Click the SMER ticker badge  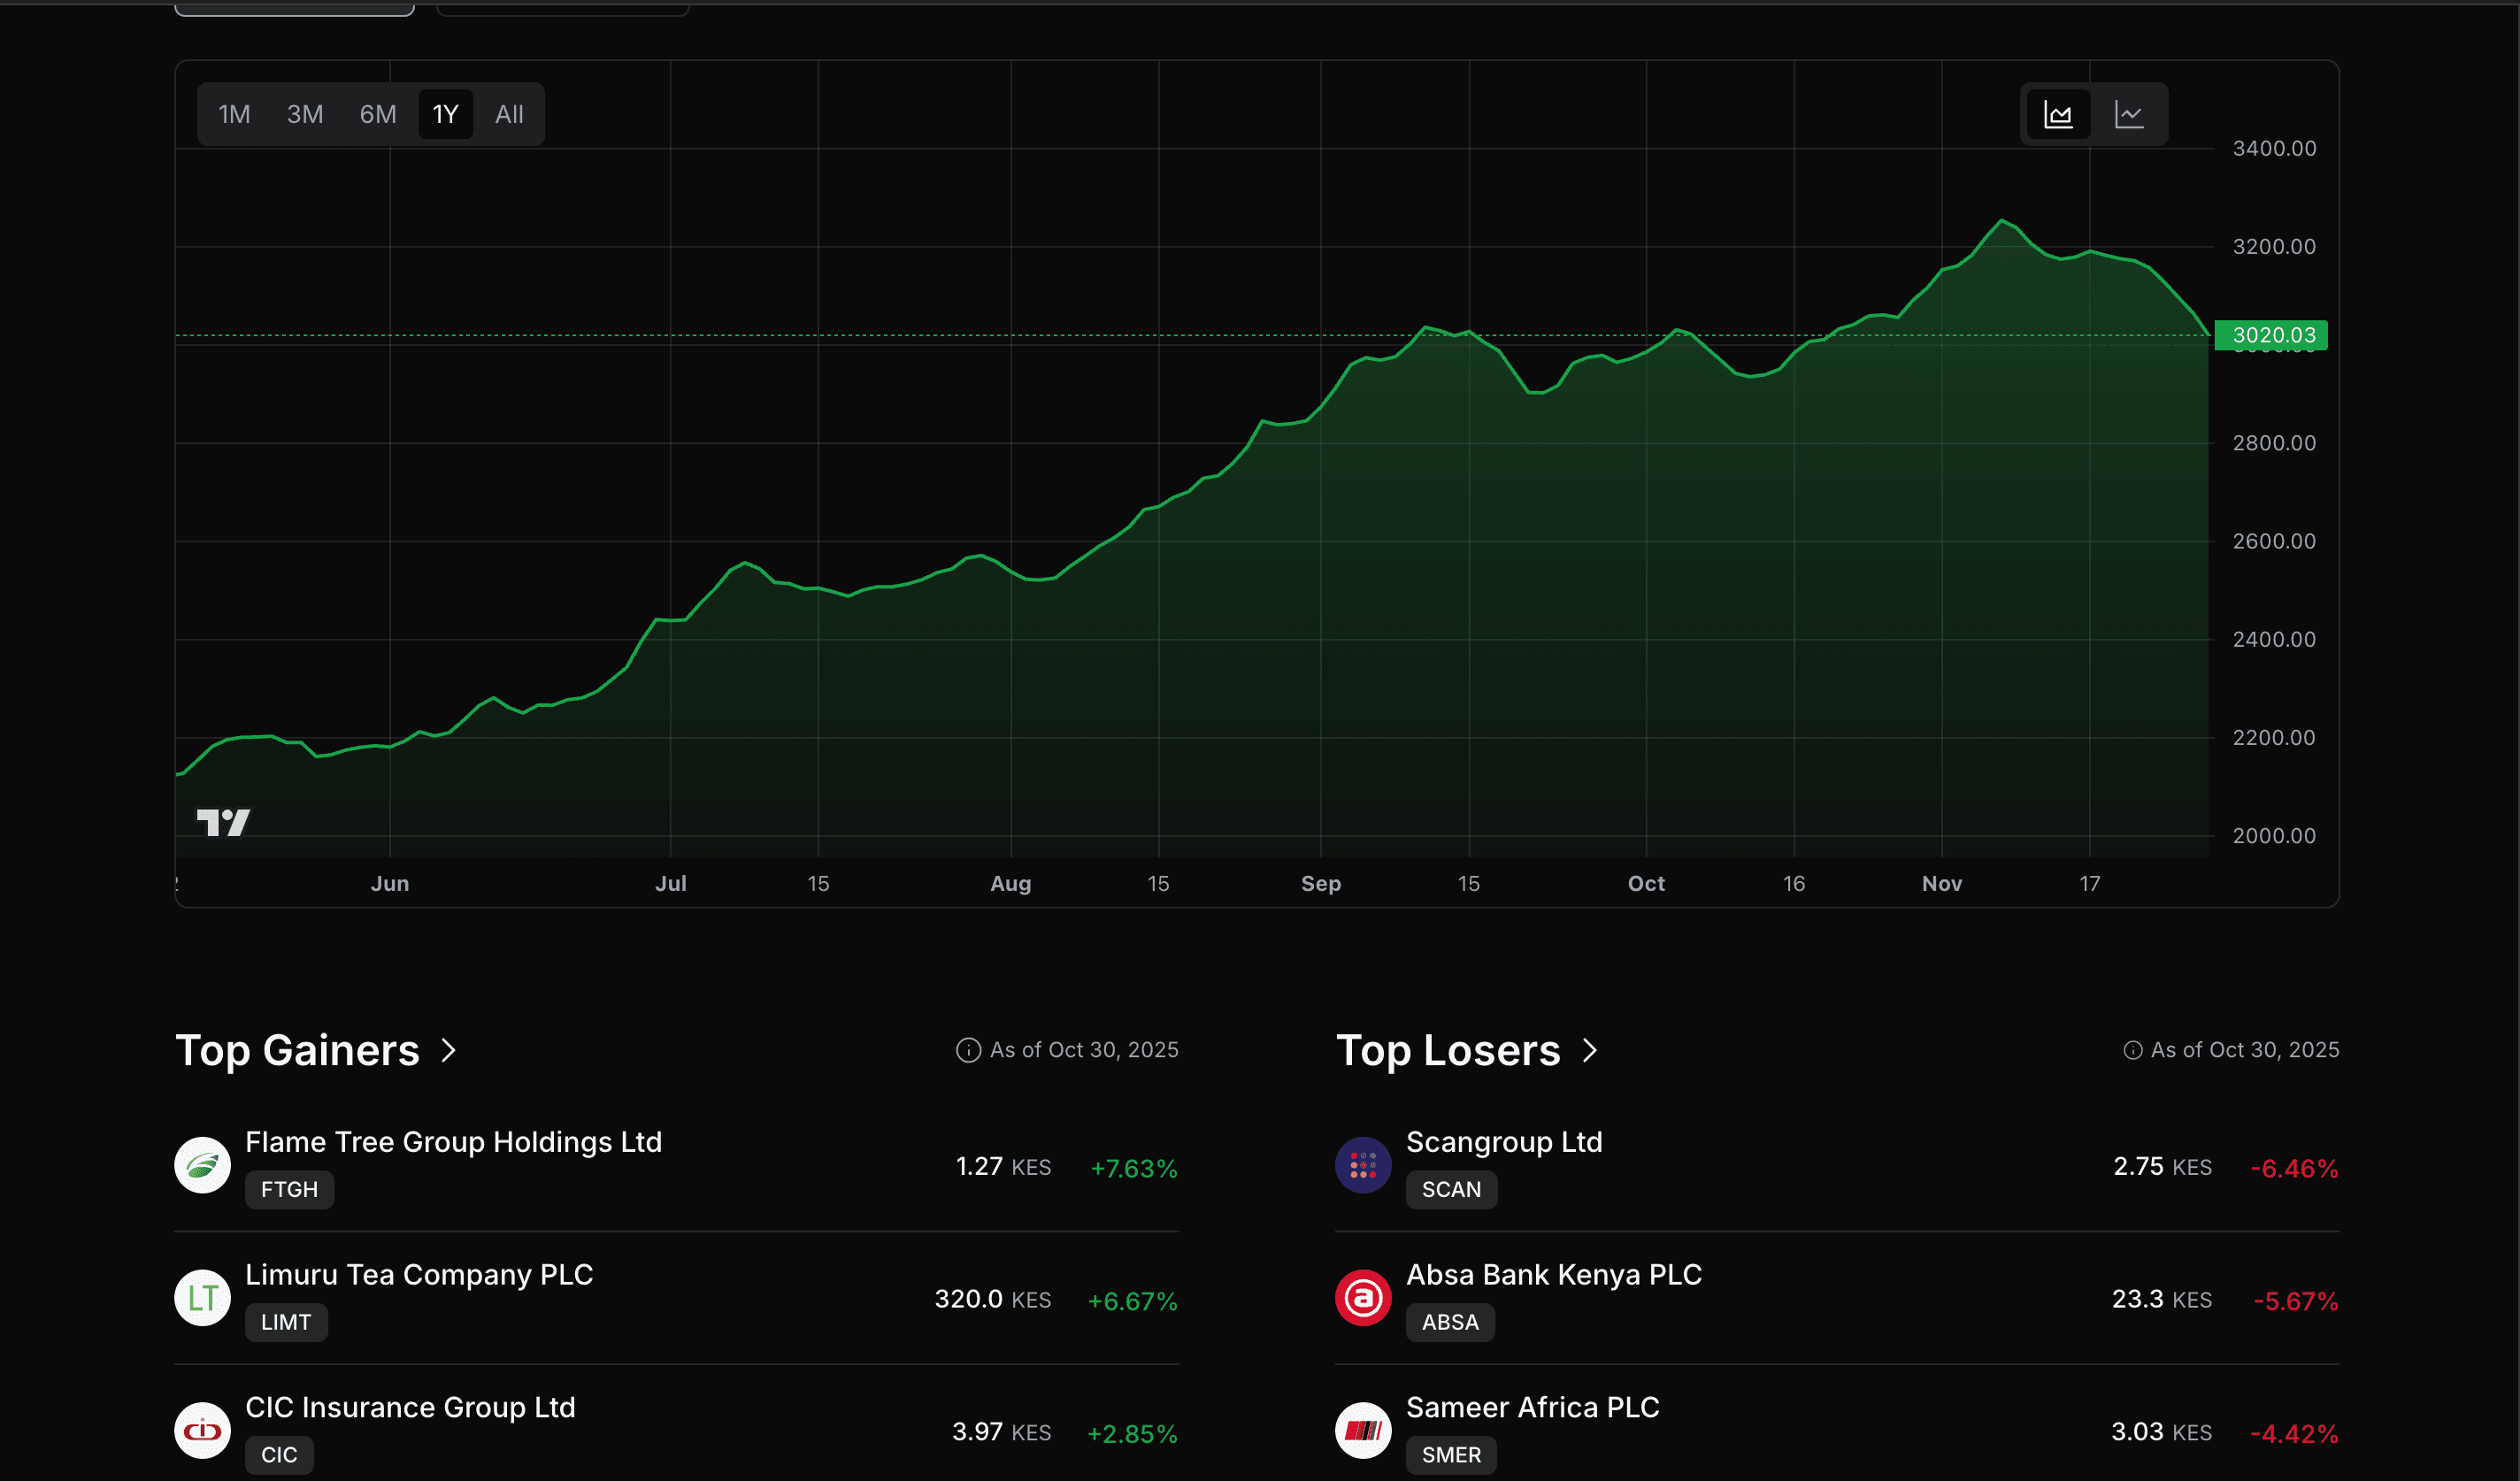[x=1451, y=1455]
